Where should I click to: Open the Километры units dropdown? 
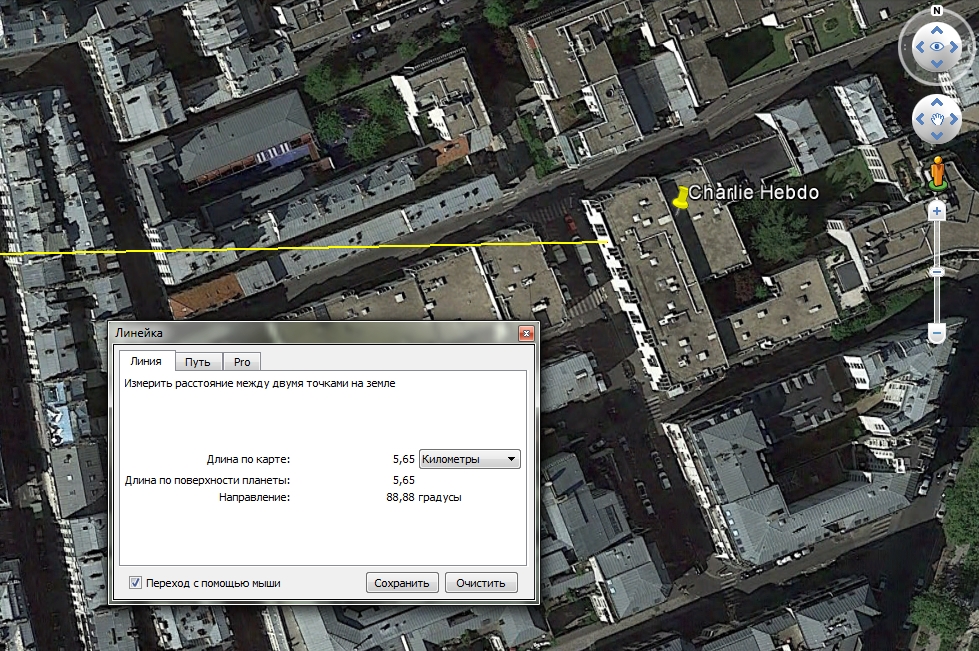pos(470,459)
